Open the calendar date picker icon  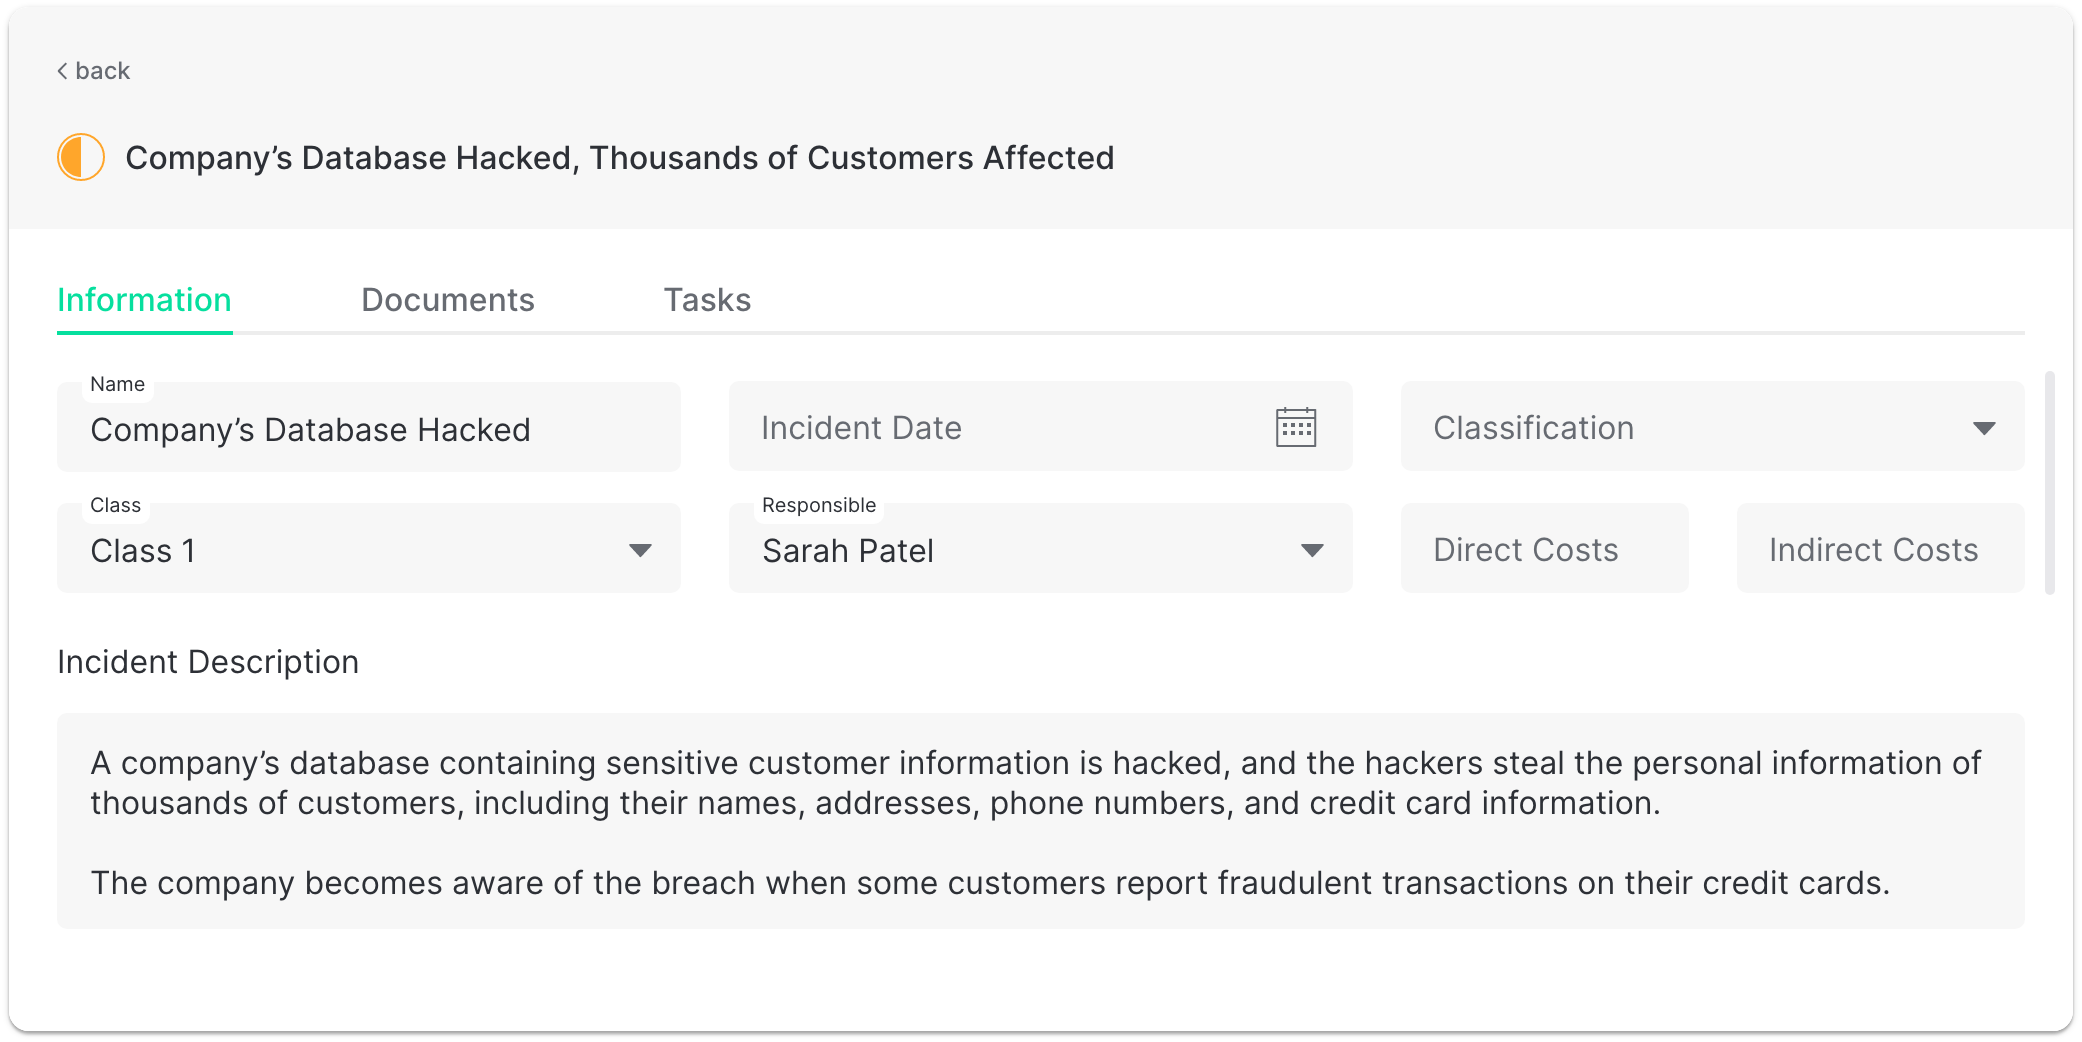(x=1295, y=427)
